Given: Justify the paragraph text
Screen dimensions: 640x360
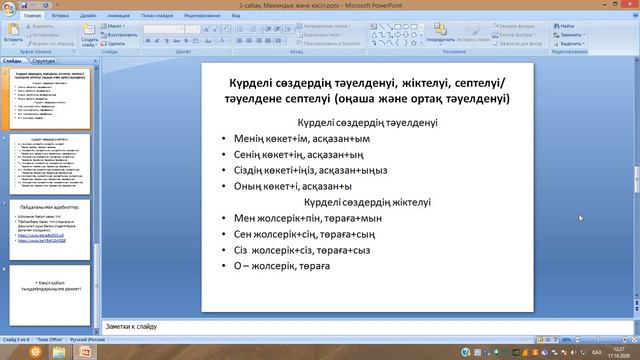Looking at the screenshot, I should (x=268, y=41).
